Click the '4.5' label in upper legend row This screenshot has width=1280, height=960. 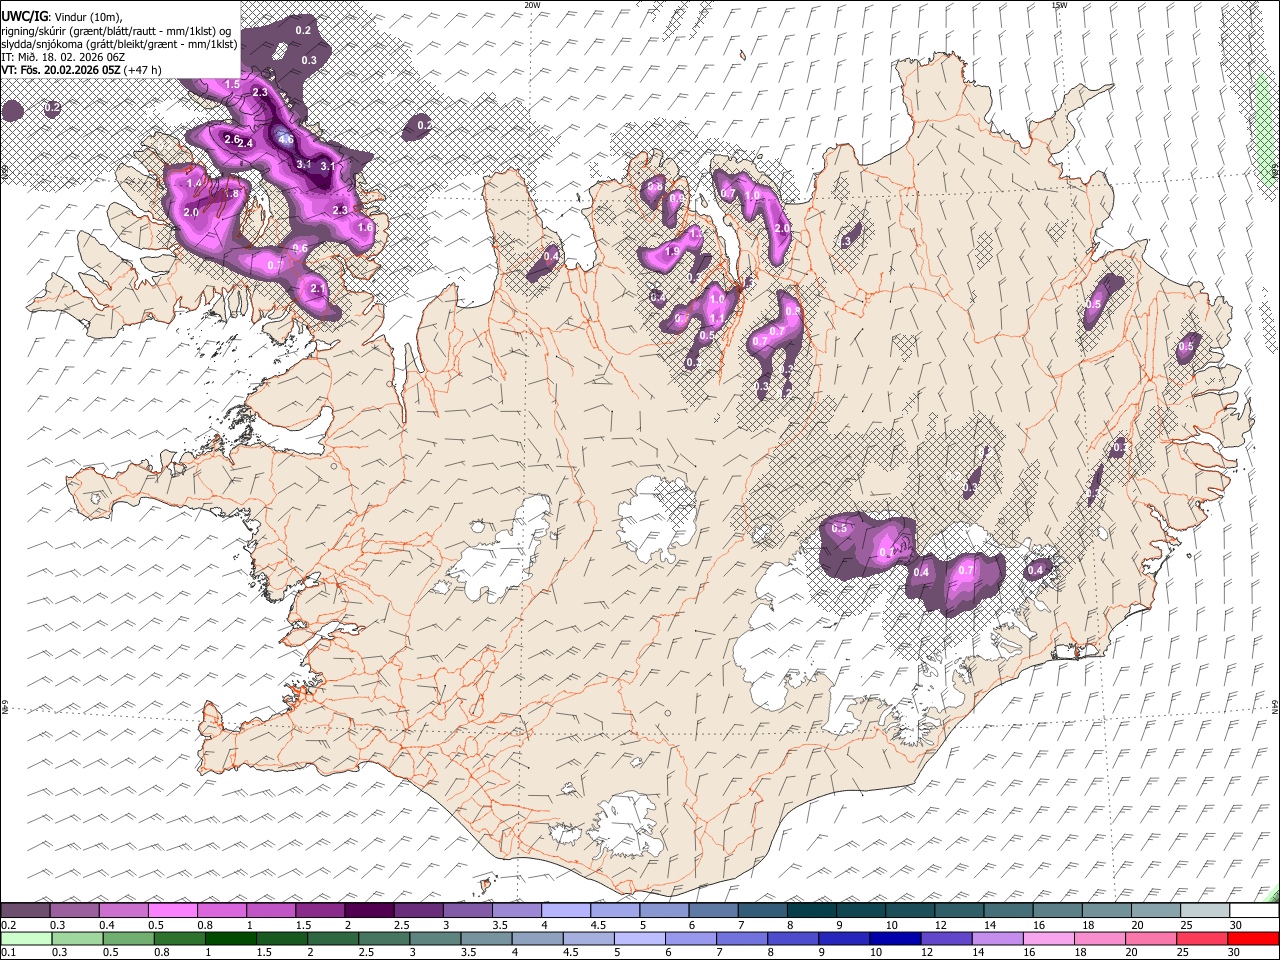598,925
